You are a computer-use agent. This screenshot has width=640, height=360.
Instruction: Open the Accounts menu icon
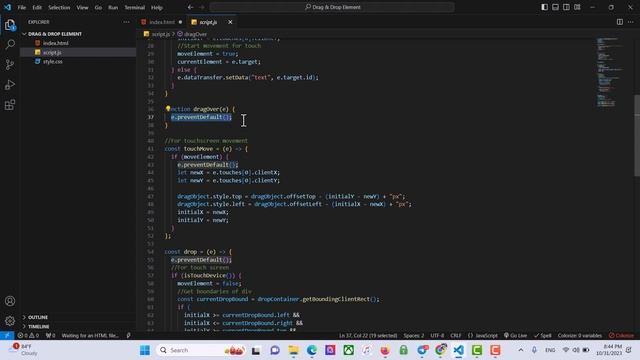[x=10, y=301]
